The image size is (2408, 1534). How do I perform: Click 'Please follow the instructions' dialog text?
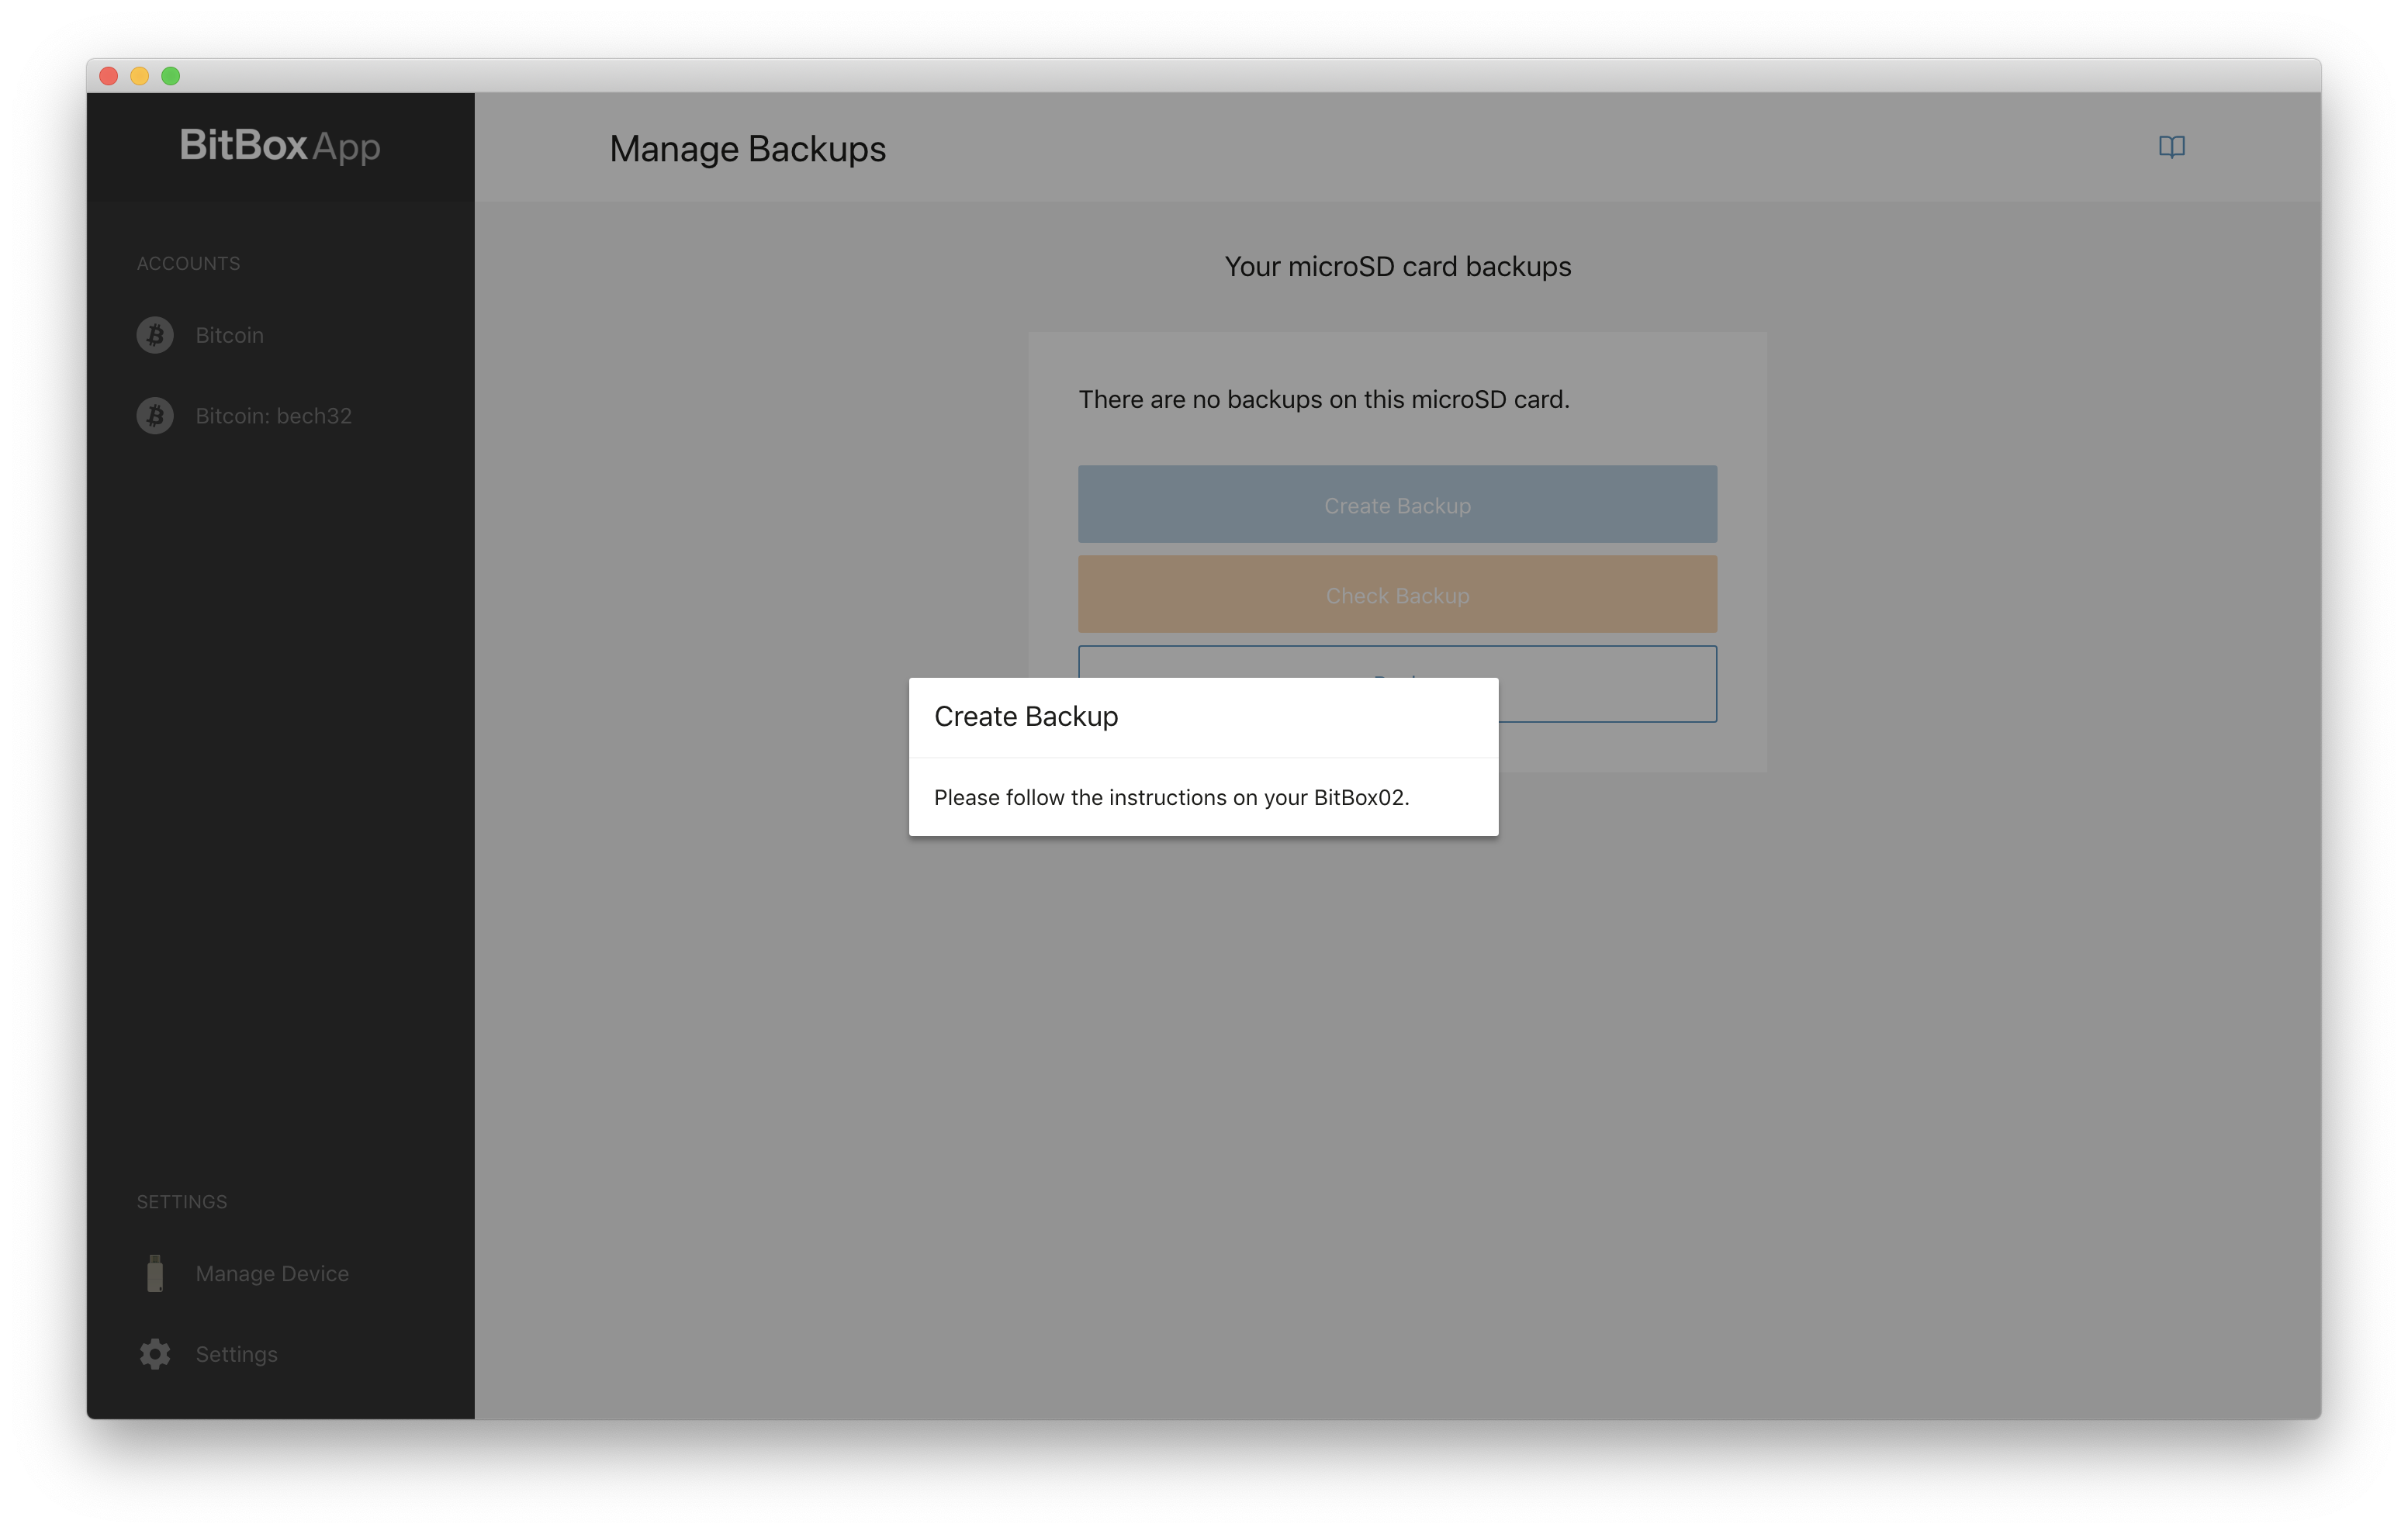(1171, 797)
